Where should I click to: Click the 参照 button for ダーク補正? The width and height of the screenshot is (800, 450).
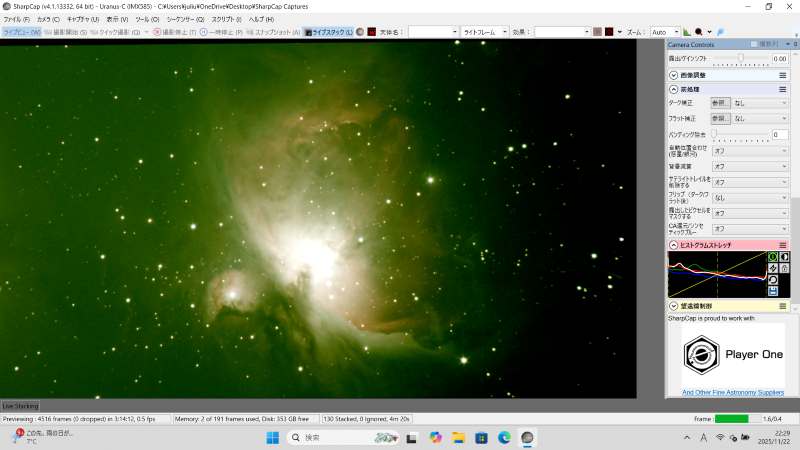tap(720, 103)
